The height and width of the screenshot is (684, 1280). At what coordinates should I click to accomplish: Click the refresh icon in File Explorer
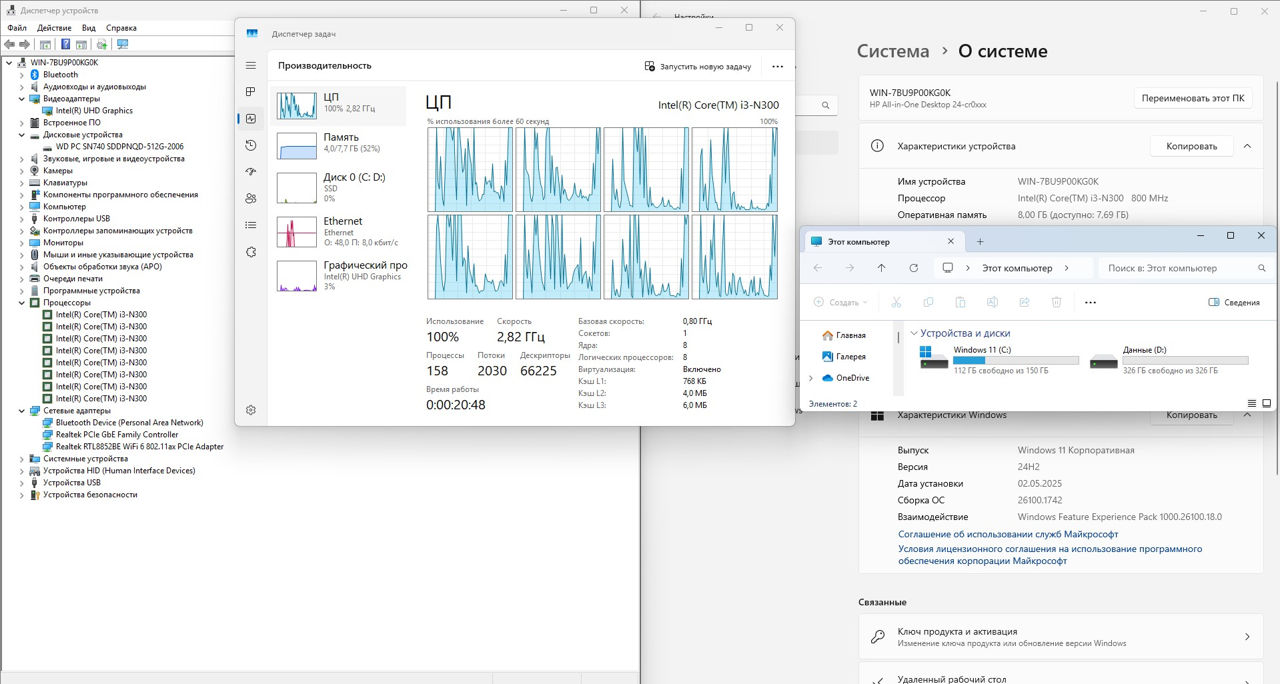coord(913,268)
